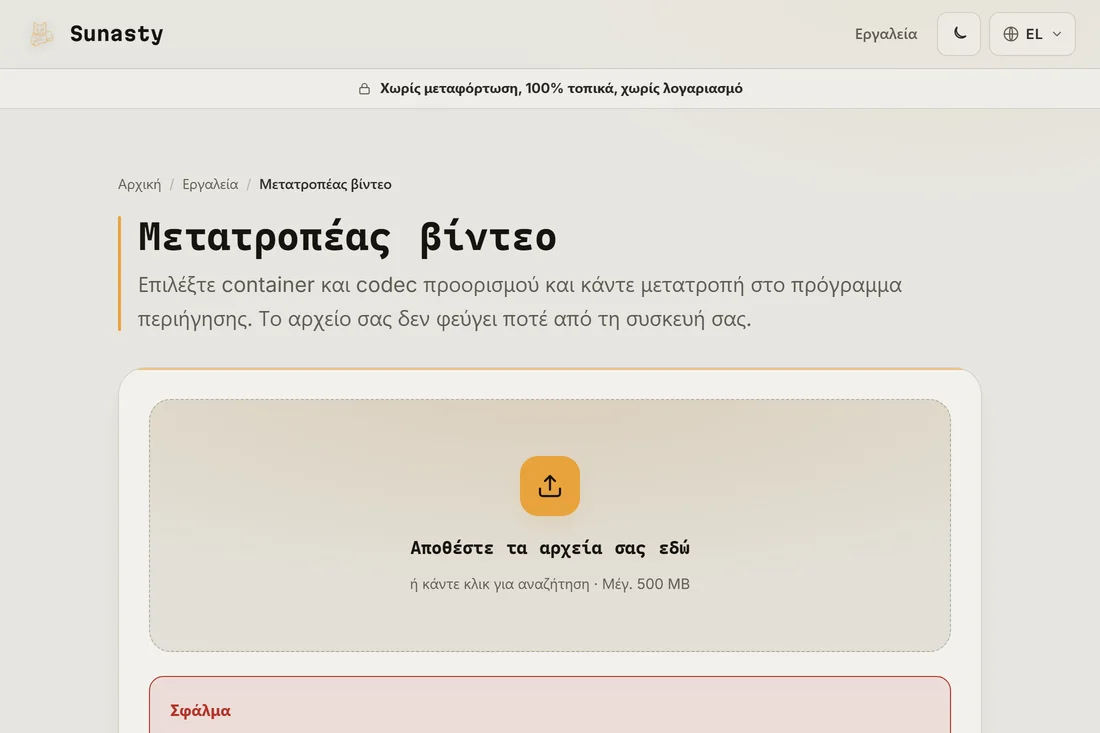Click the orange upload icon button

[550, 486]
